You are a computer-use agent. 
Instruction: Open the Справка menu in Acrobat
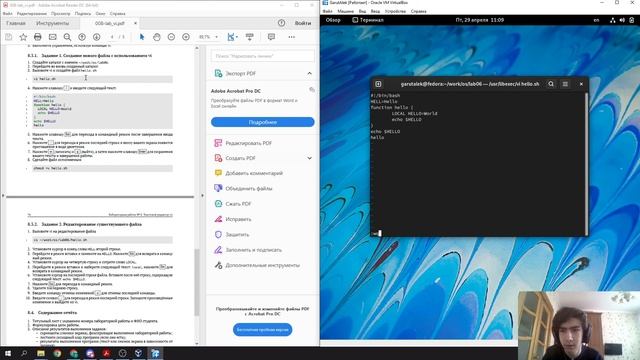click(x=118, y=13)
